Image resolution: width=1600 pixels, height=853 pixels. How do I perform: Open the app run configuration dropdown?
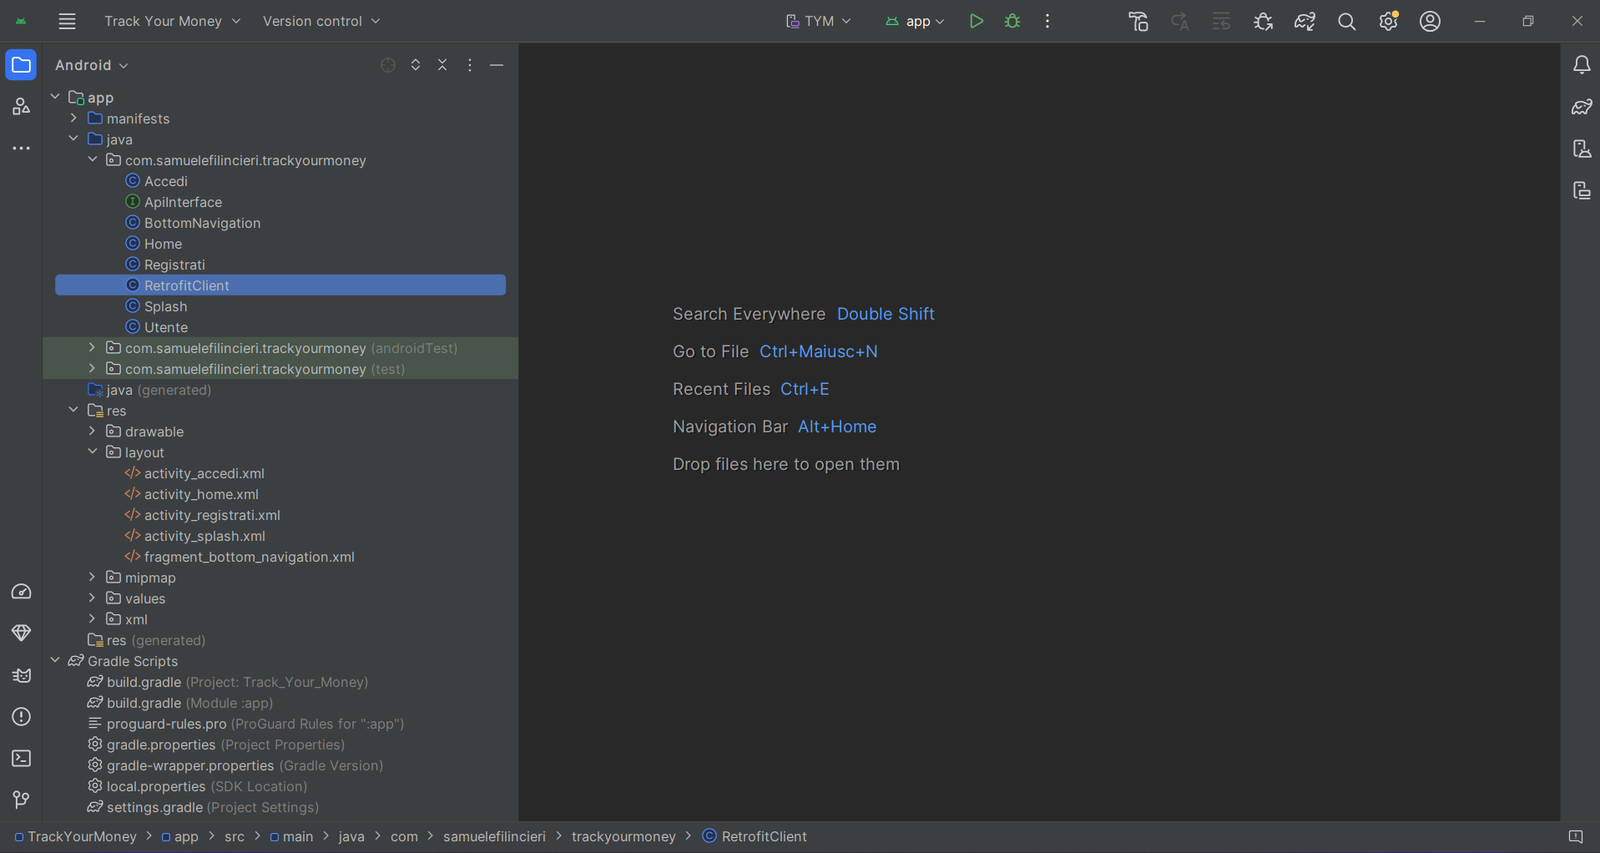(x=915, y=21)
